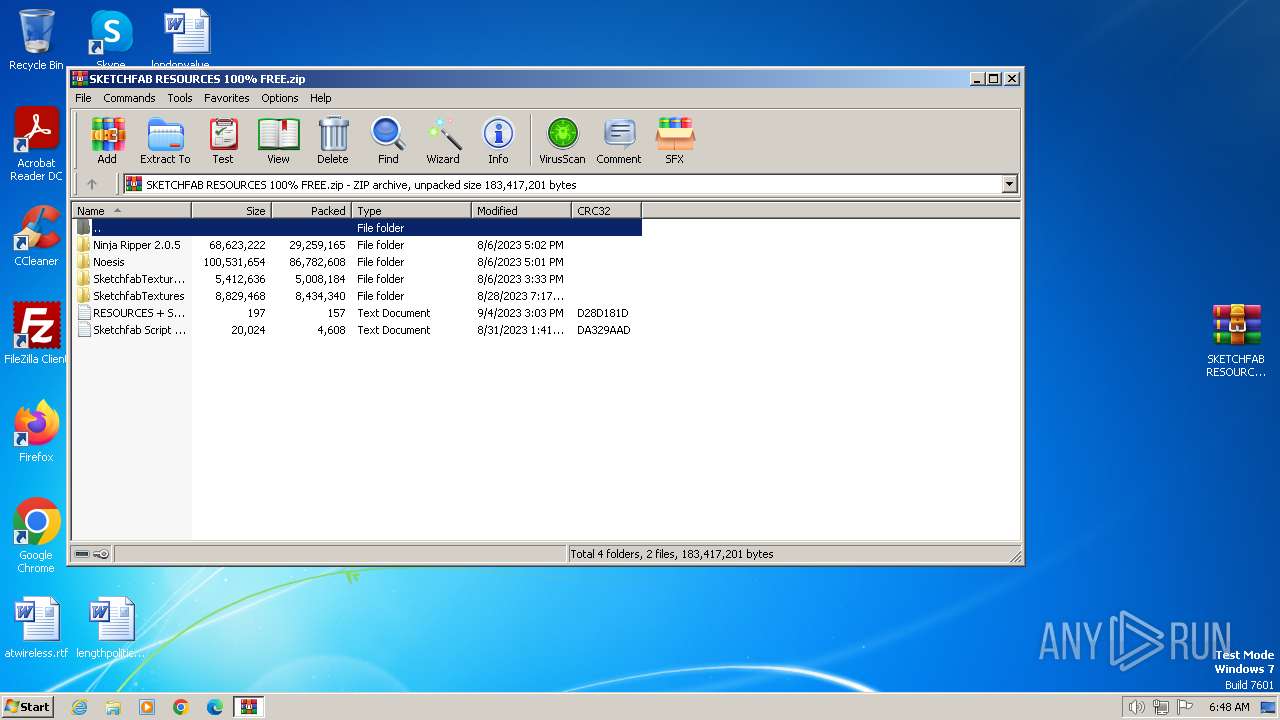Open the FileZilla Client desktop shortcut

[36, 334]
